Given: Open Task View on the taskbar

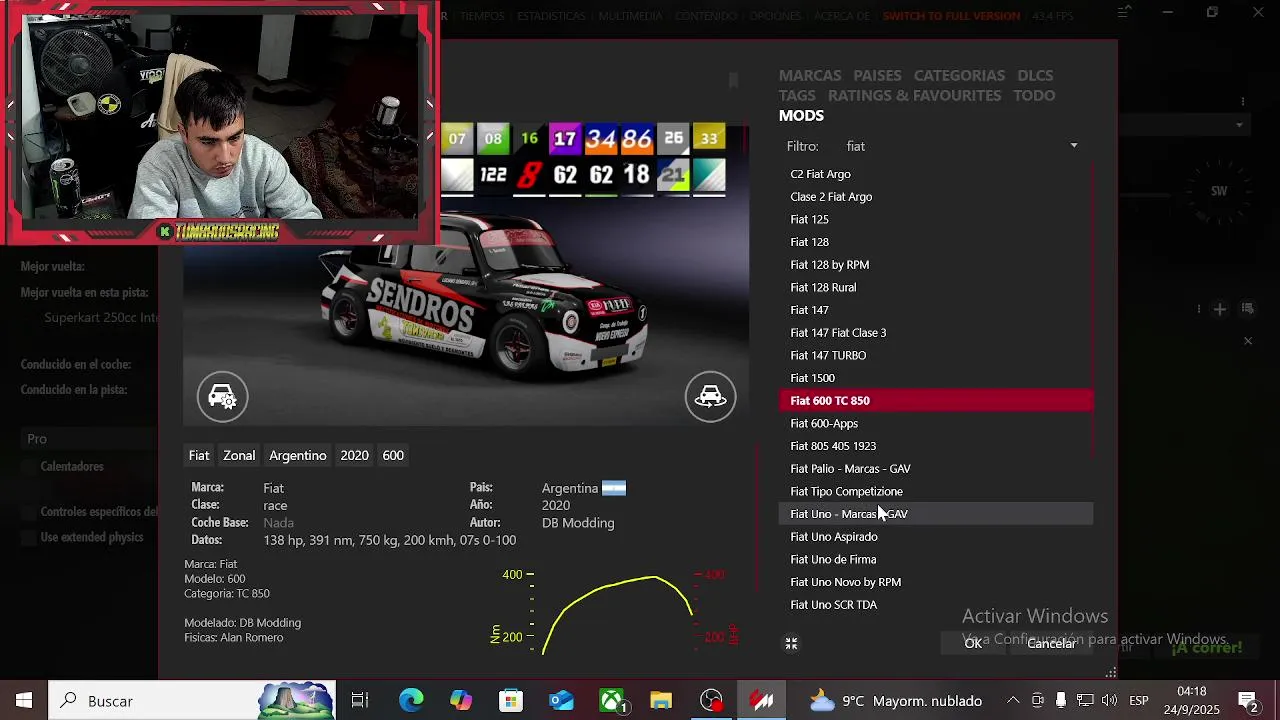Looking at the screenshot, I should click(360, 701).
